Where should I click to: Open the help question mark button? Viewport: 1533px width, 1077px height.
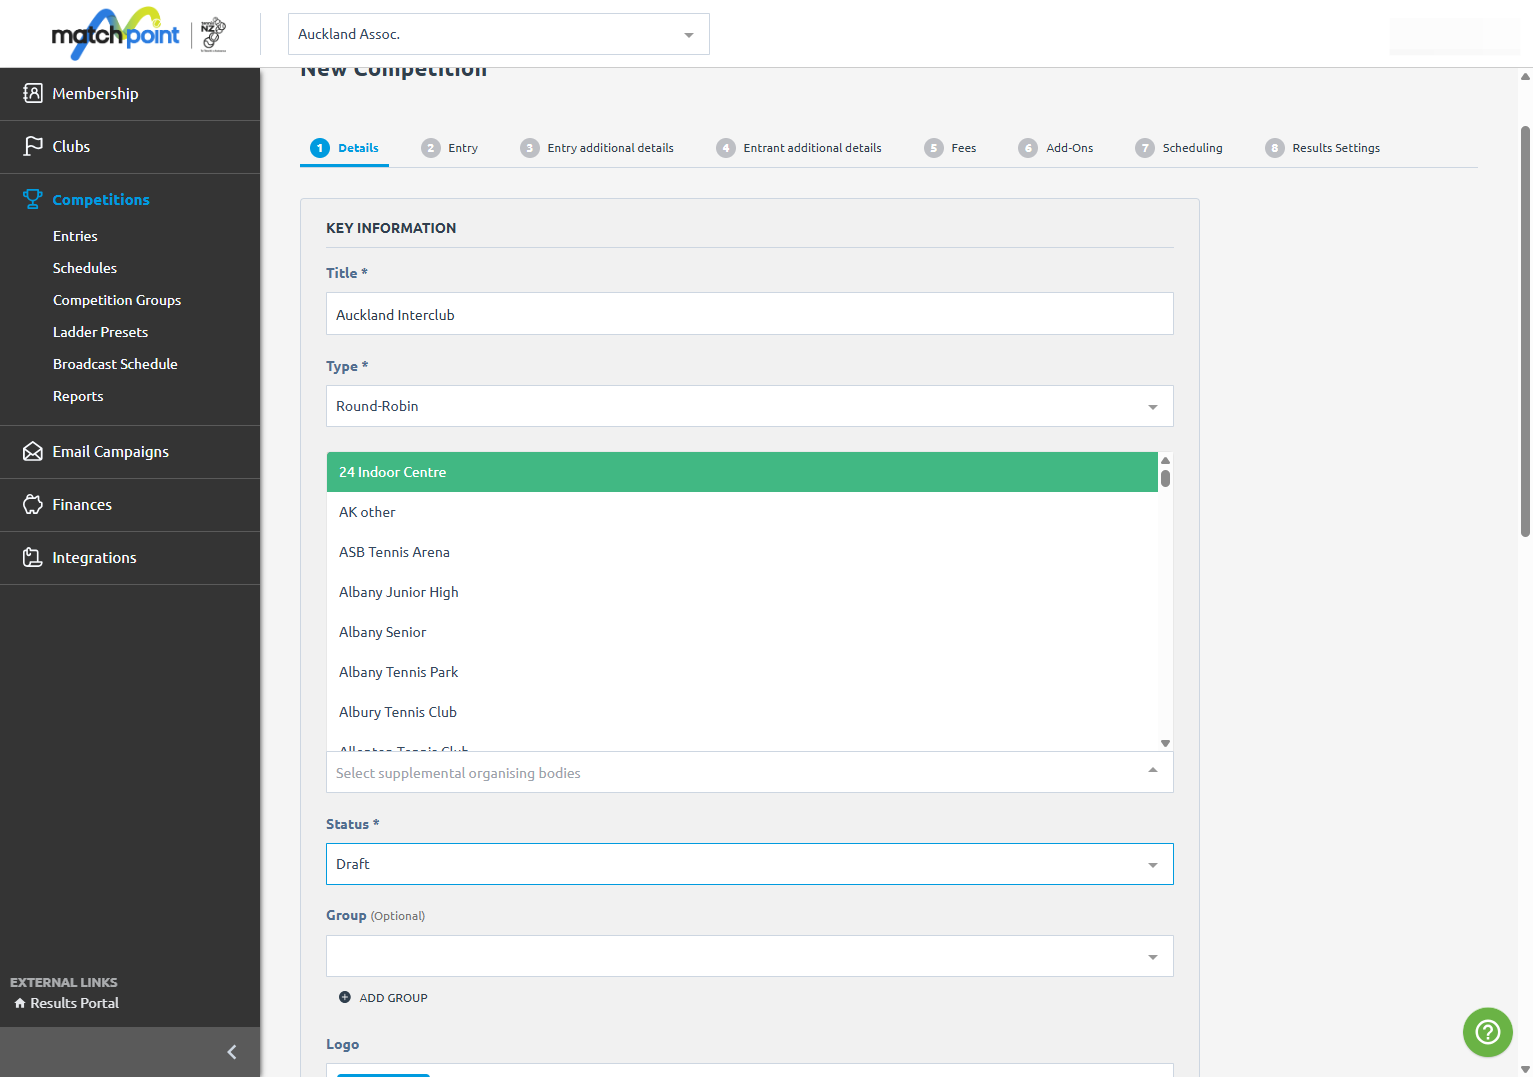click(1488, 1032)
